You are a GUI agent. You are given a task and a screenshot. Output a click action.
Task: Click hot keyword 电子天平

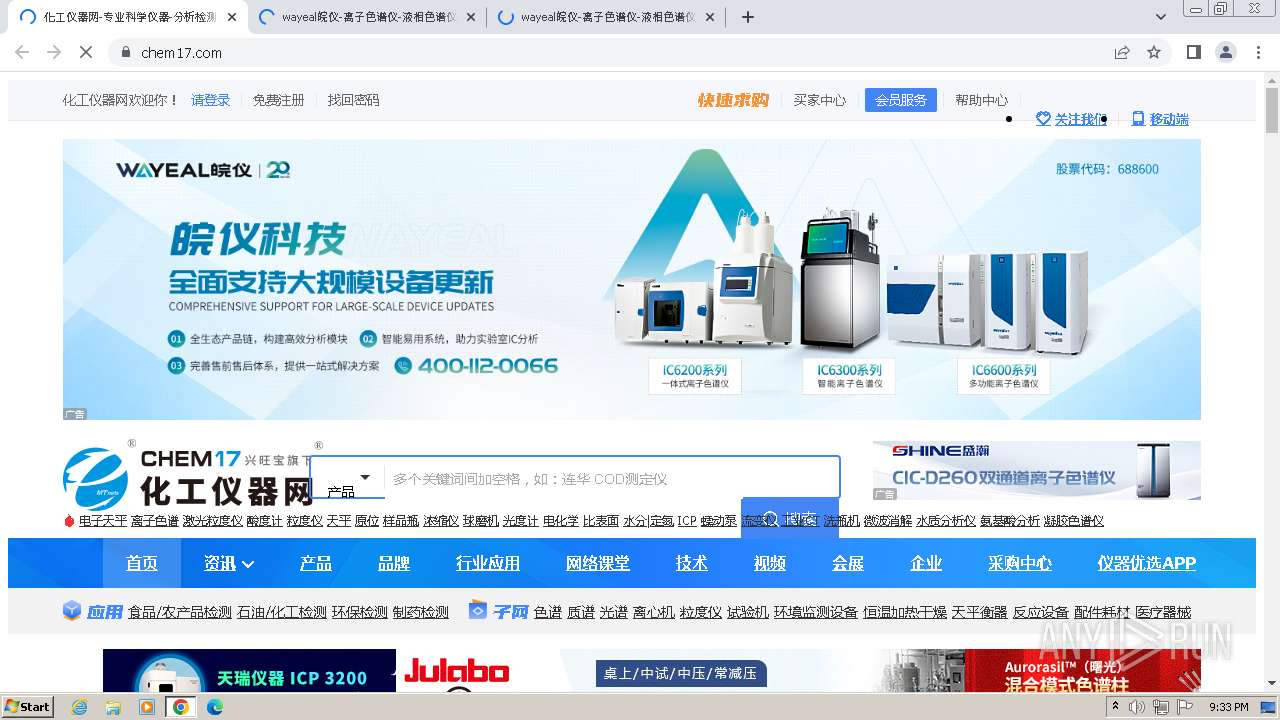[x=103, y=521]
